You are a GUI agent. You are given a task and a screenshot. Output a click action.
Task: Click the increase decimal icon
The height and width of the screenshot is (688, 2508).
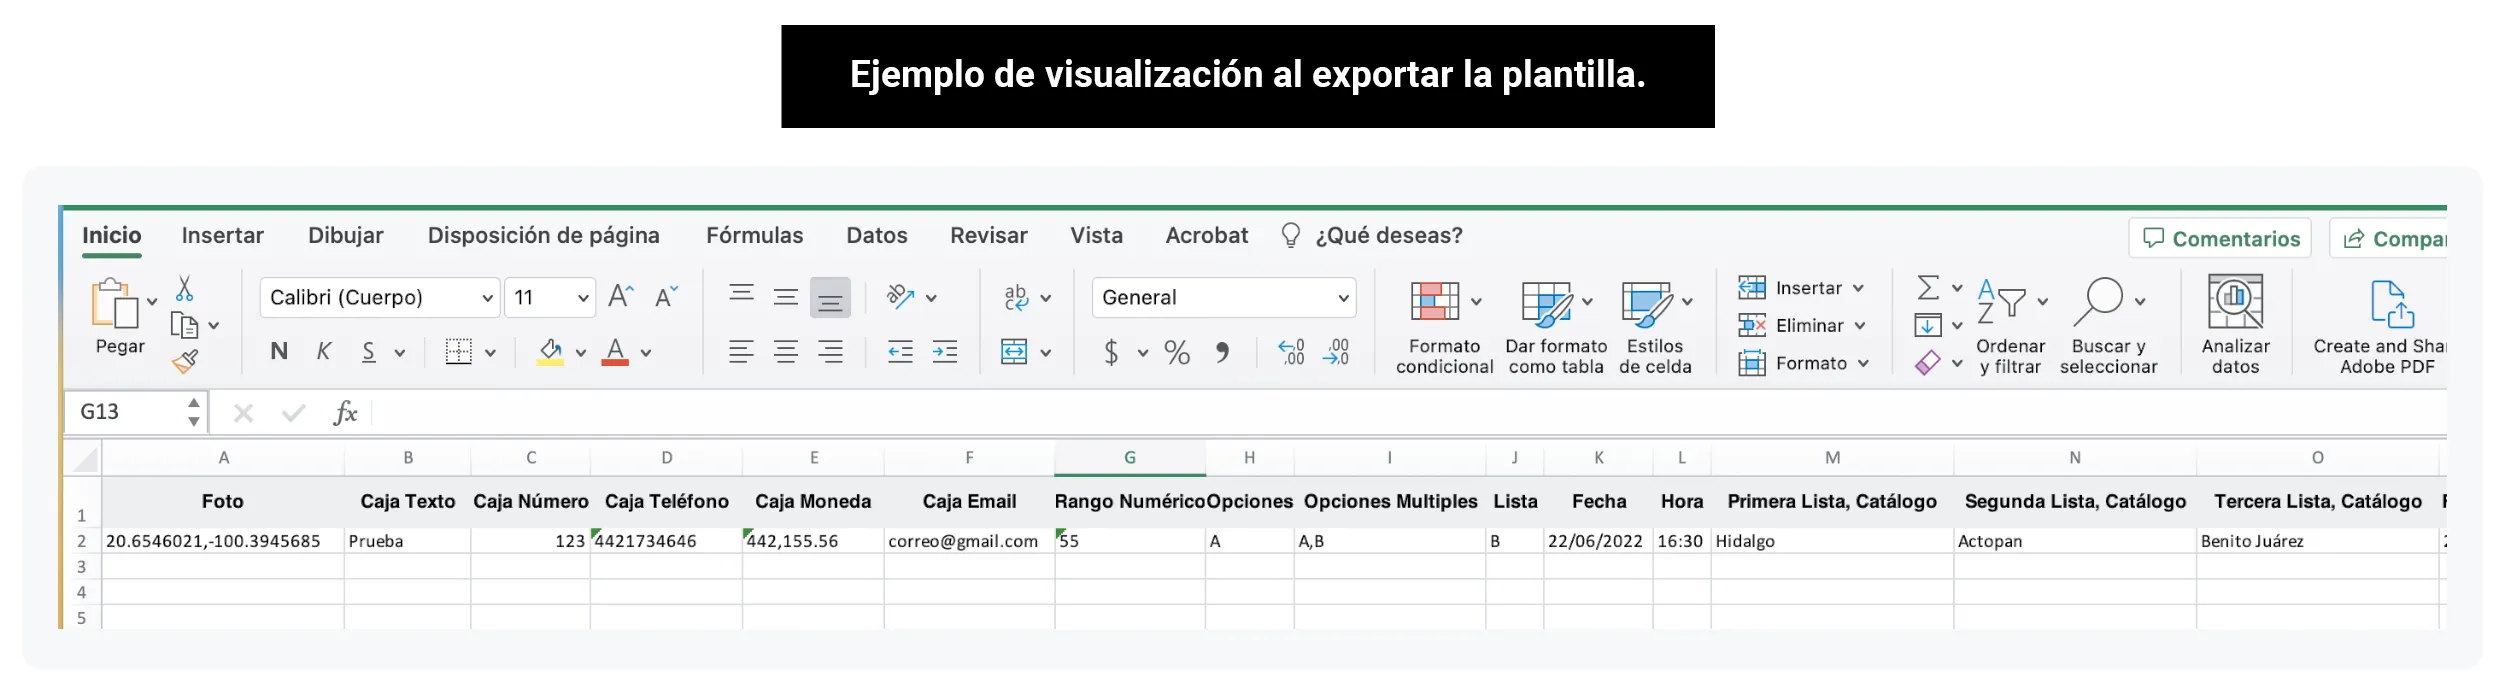click(1291, 352)
